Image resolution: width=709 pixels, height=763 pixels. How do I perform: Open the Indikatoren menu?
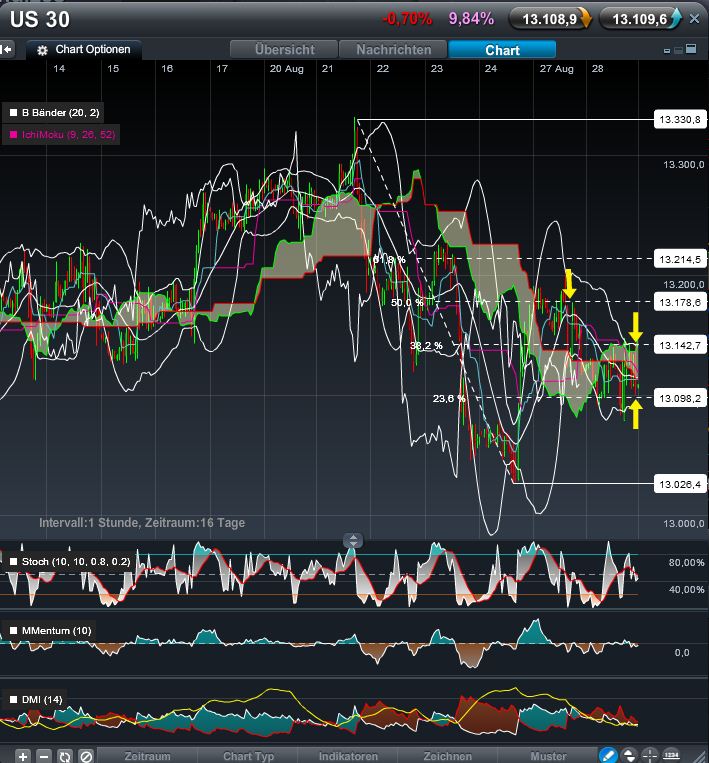click(348, 756)
